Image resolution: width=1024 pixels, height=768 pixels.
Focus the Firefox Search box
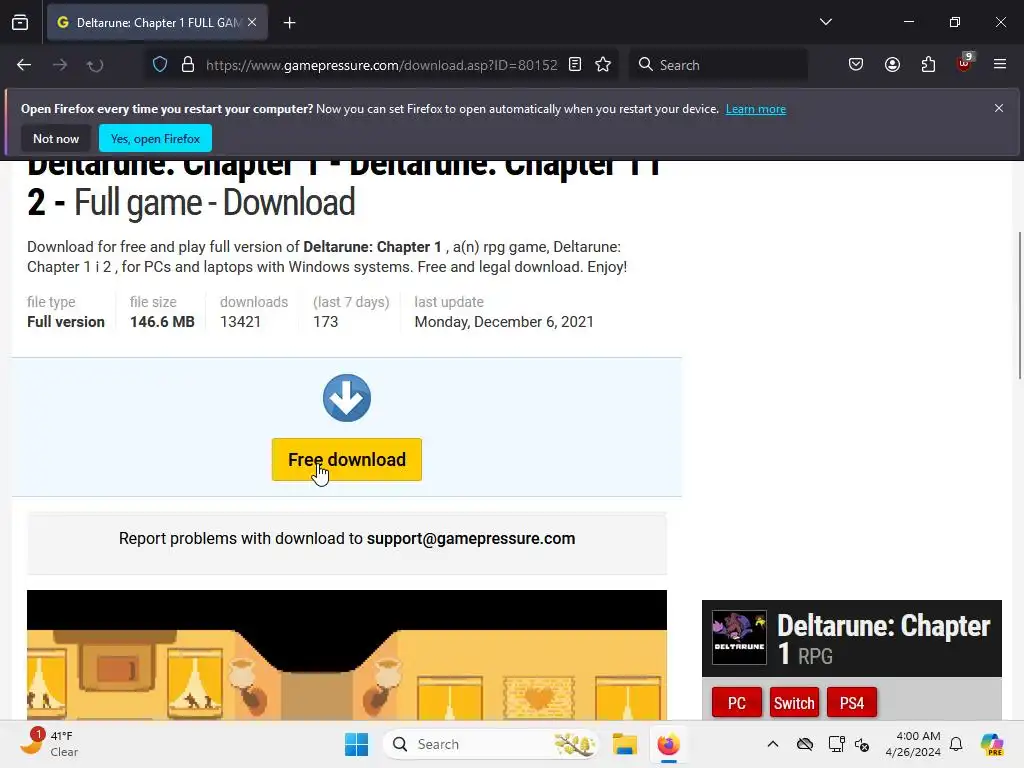[718, 65]
